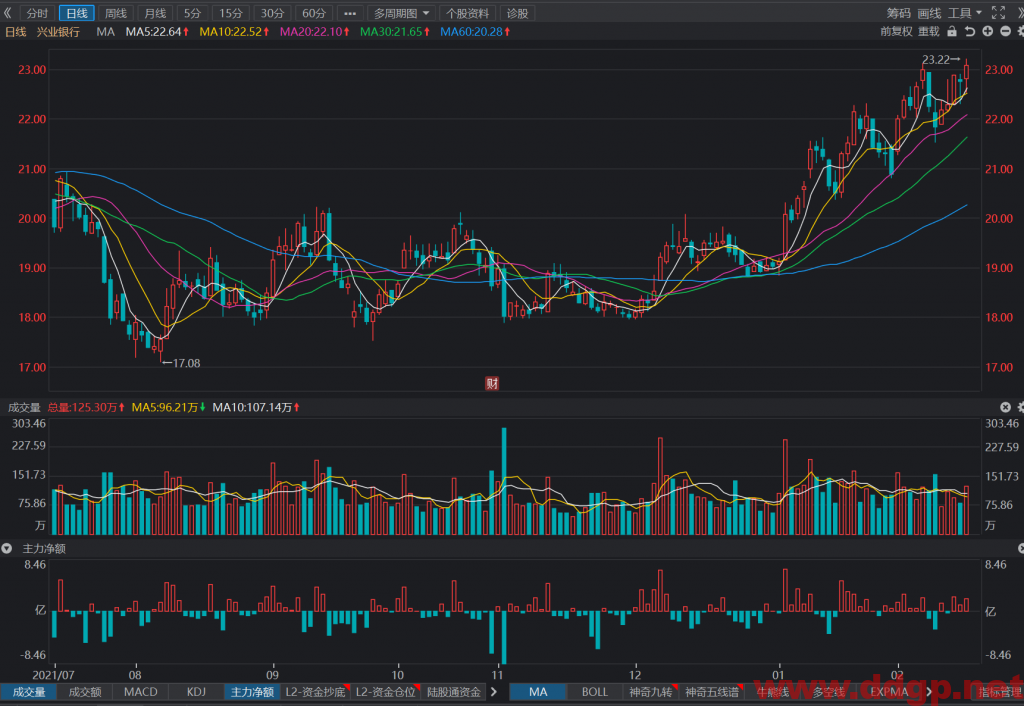The height and width of the screenshot is (706, 1024).
Task: Open L2-资金抄底 indicator tab
Action: (315, 692)
